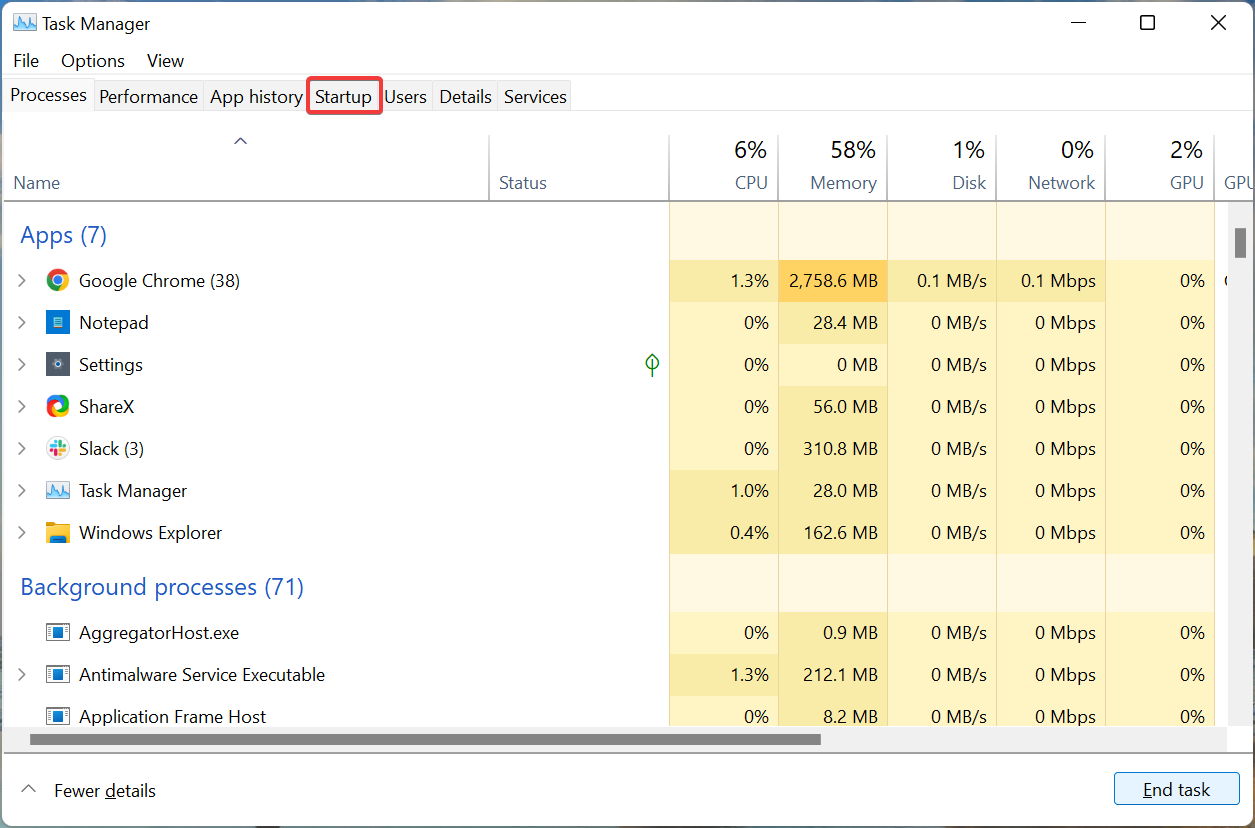This screenshot has width=1255, height=828.
Task: Click the Settings gear icon under Apps
Action: (57, 364)
